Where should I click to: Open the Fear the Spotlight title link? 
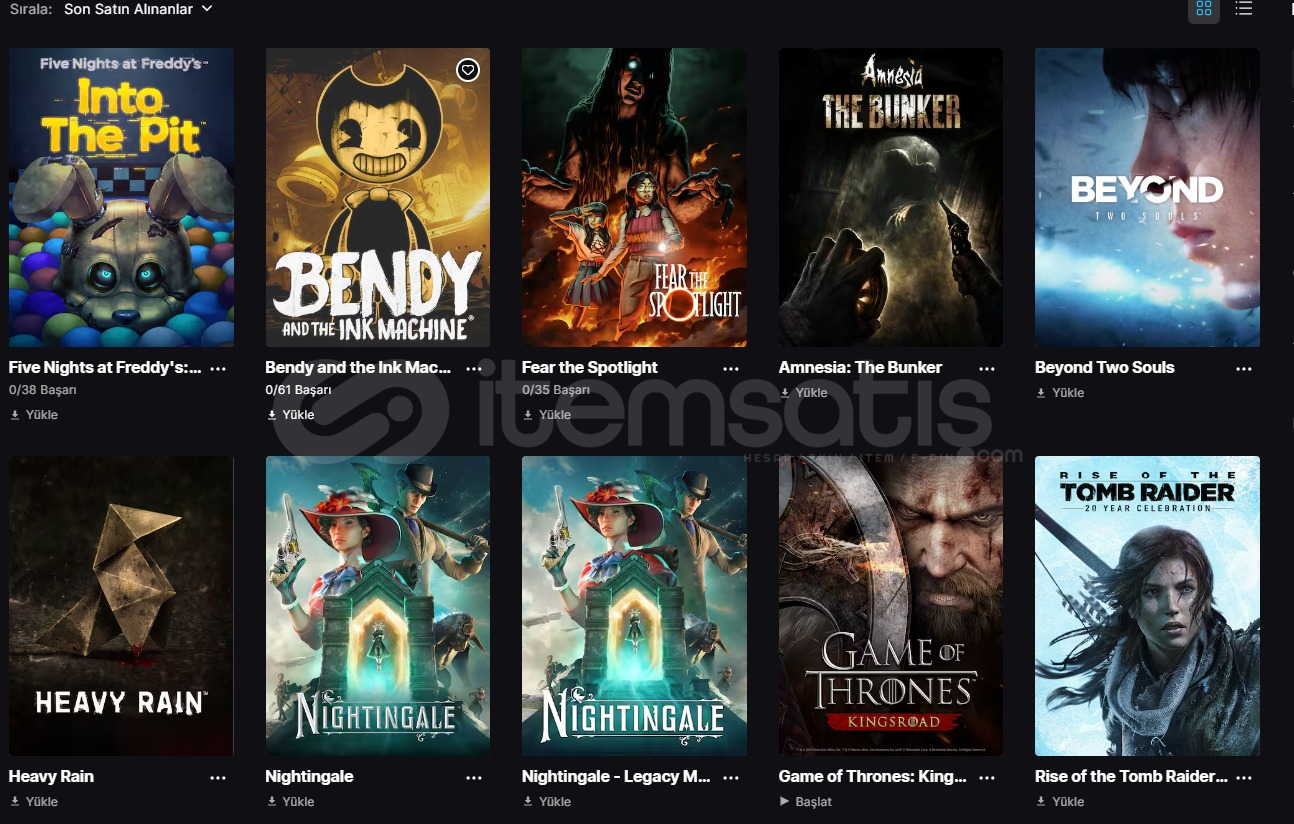[590, 367]
